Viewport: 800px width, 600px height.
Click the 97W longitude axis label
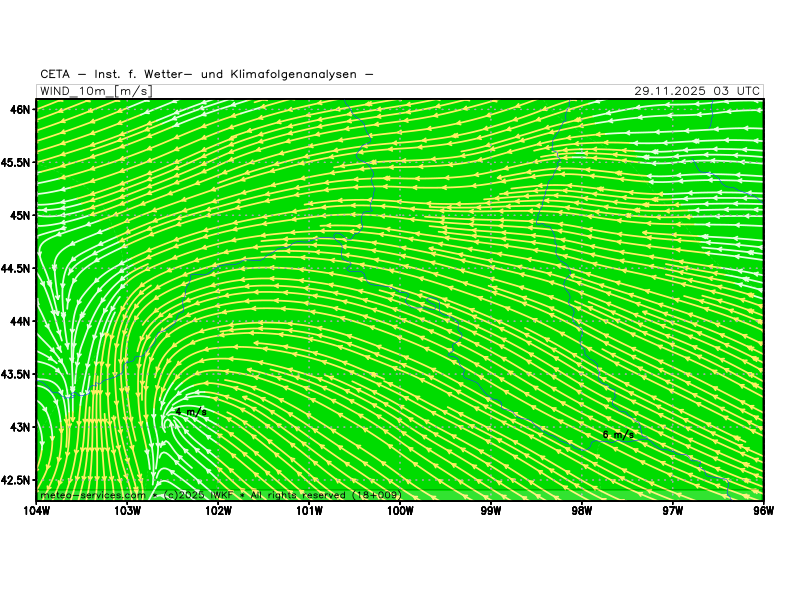pos(672,511)
